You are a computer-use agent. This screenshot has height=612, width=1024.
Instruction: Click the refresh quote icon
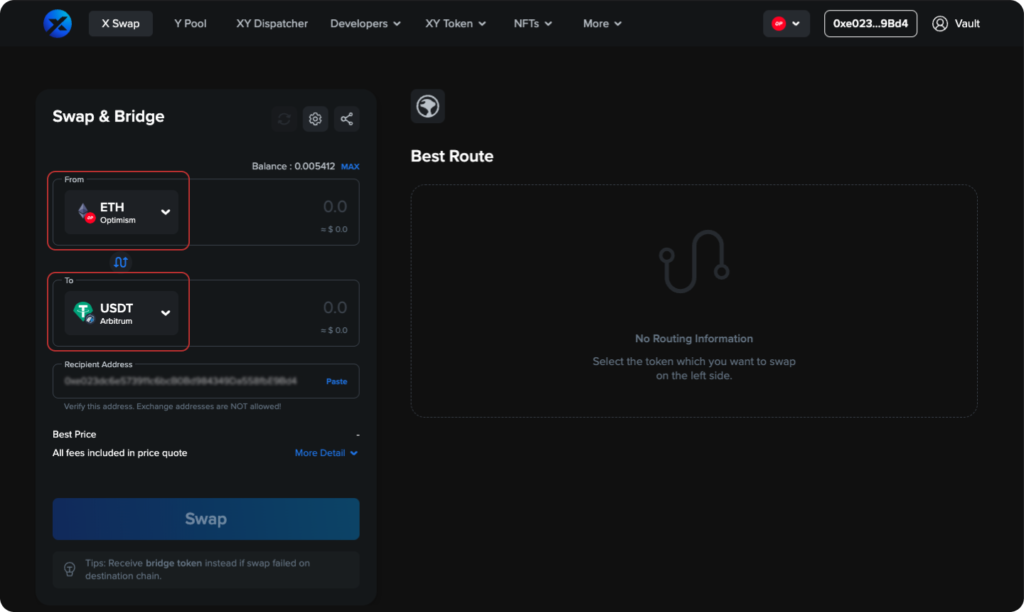pyautogui.click(x=284, y=119)
